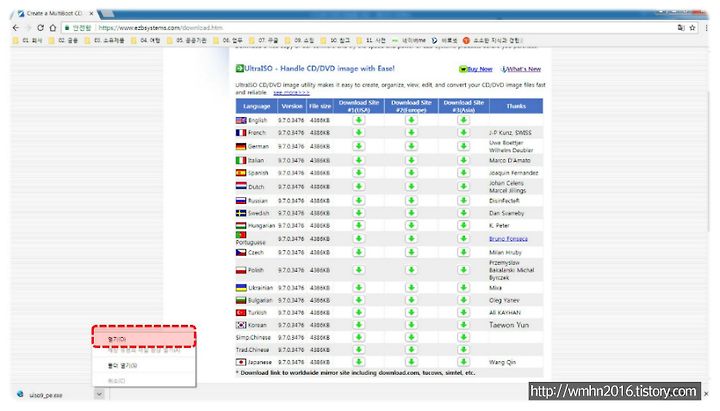The width and height of the screenshot is (720, 411).
Task: Follow the 'see more>>>' link
Action: [291, 92]
